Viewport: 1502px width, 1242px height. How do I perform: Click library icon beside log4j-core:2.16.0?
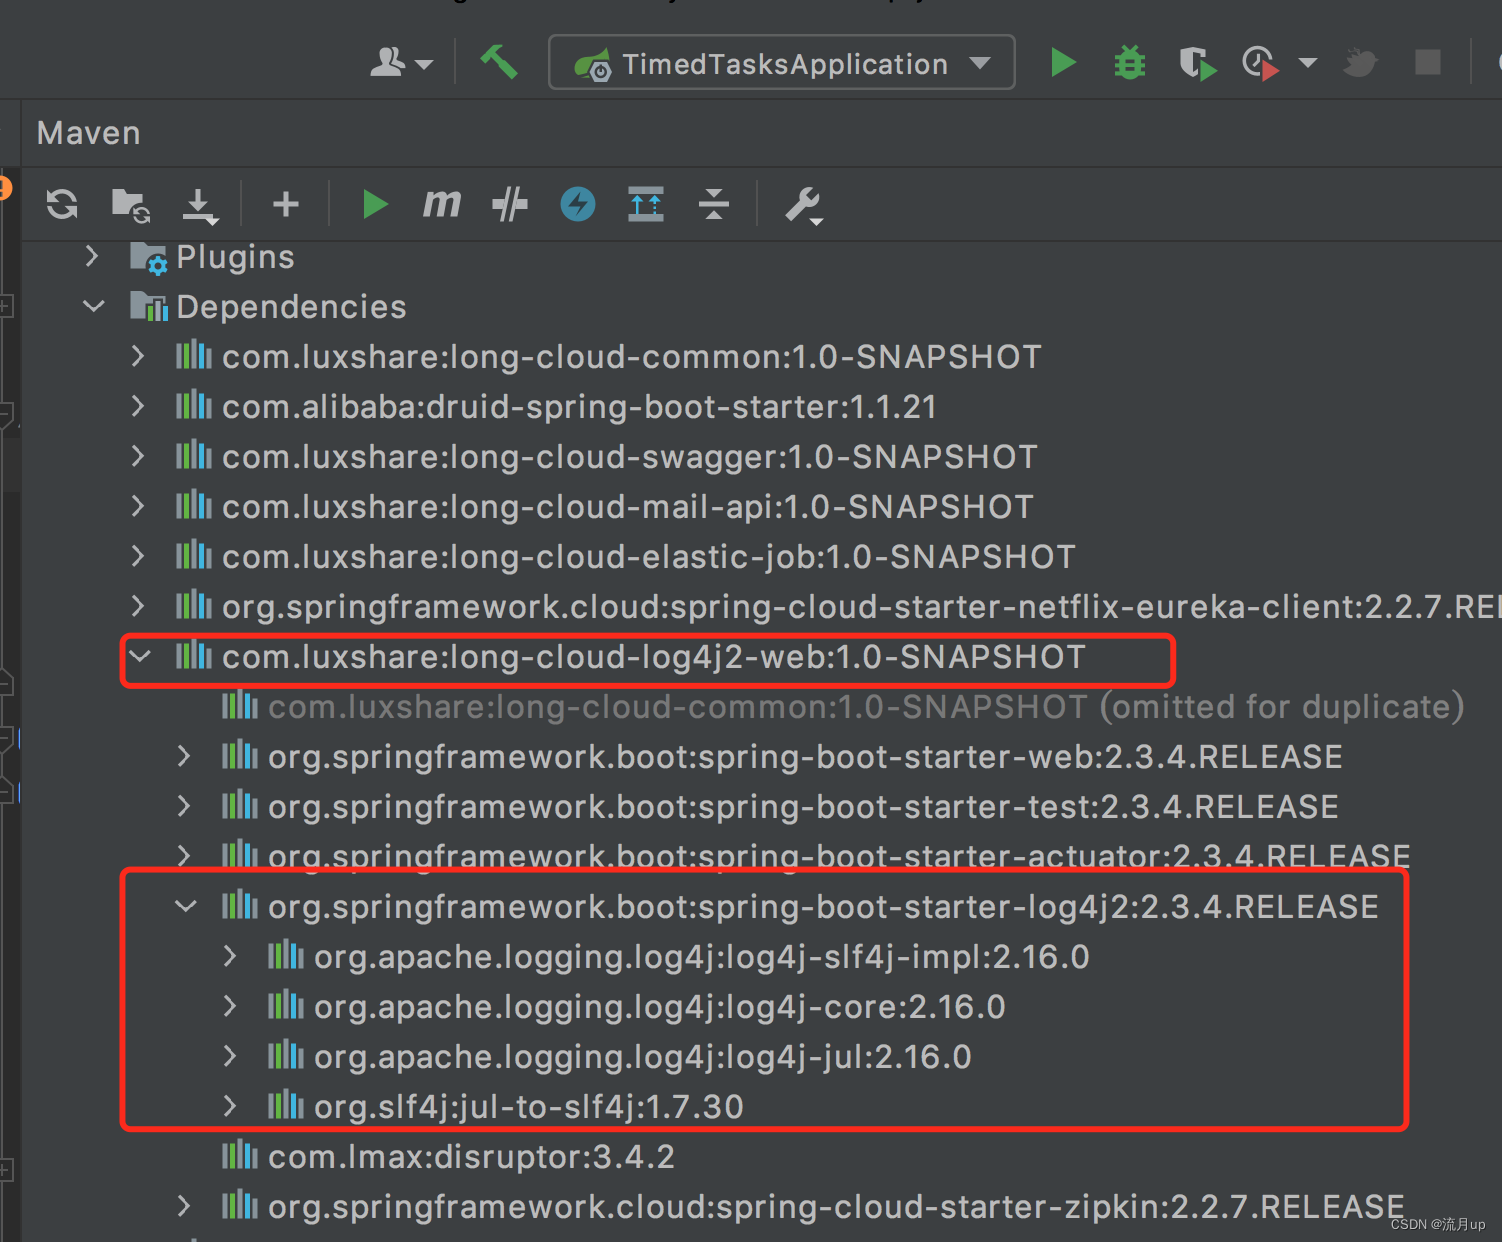click(x=285, y=1004)
